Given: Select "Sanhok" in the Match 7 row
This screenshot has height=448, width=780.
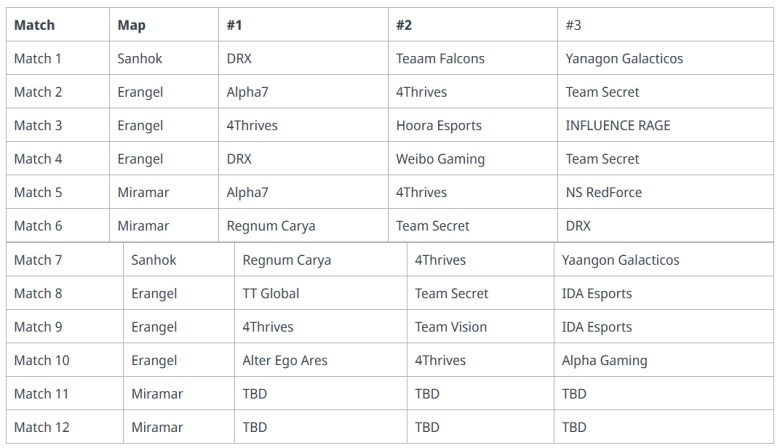Looking at the screenshot, I should 153,260.
